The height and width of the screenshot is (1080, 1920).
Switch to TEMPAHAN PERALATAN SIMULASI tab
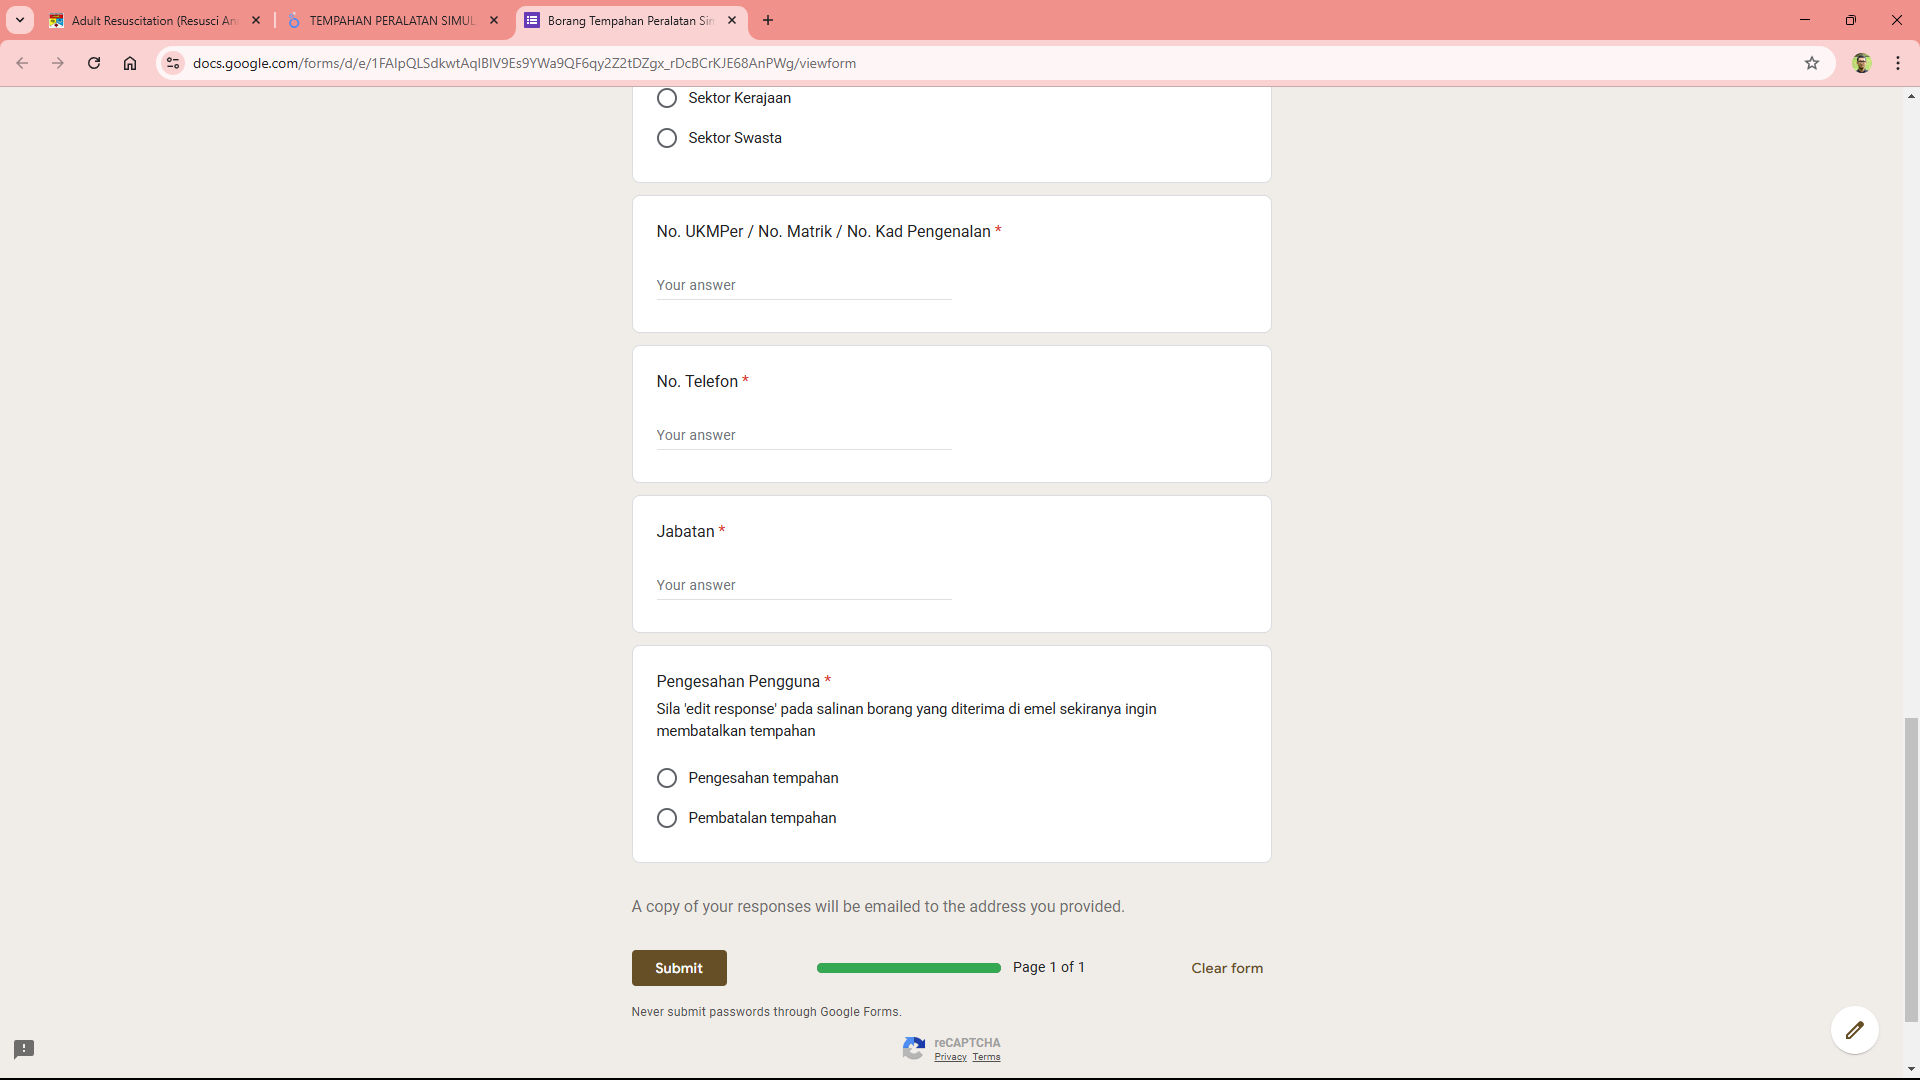[x=390, y=20]
